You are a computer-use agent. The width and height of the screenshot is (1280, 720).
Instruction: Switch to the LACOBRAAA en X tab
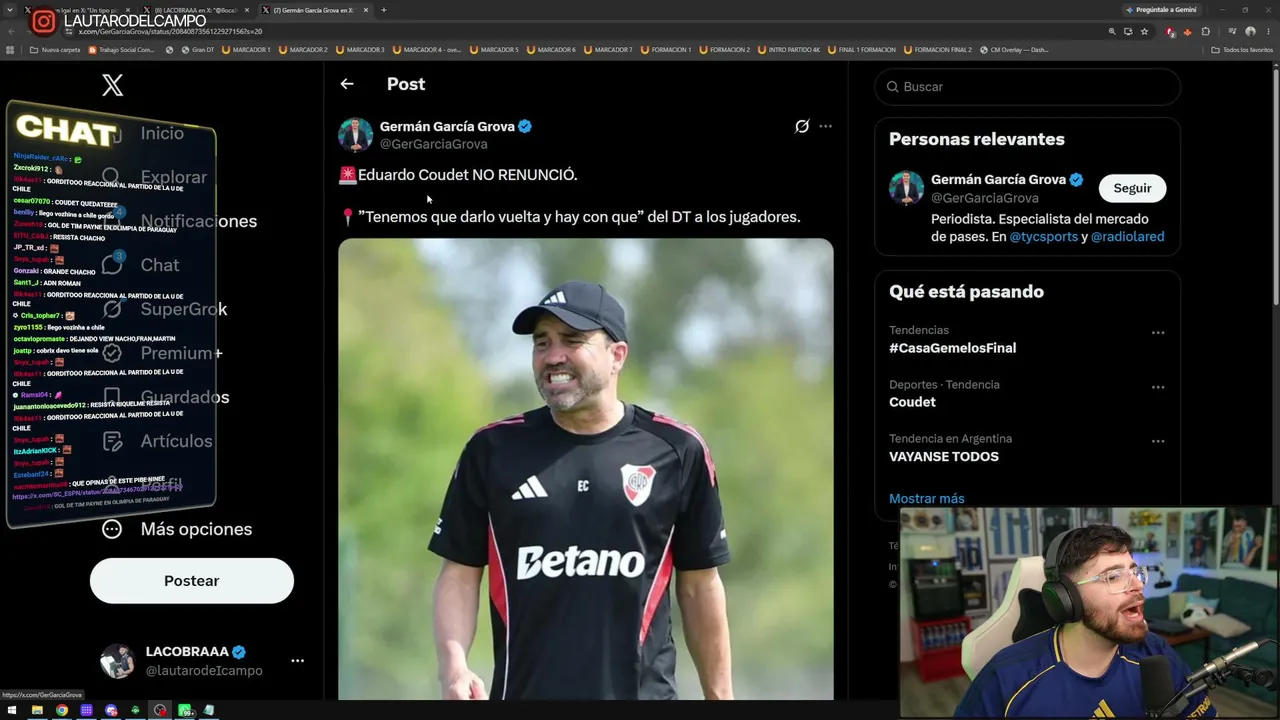[x=195, y=10]
